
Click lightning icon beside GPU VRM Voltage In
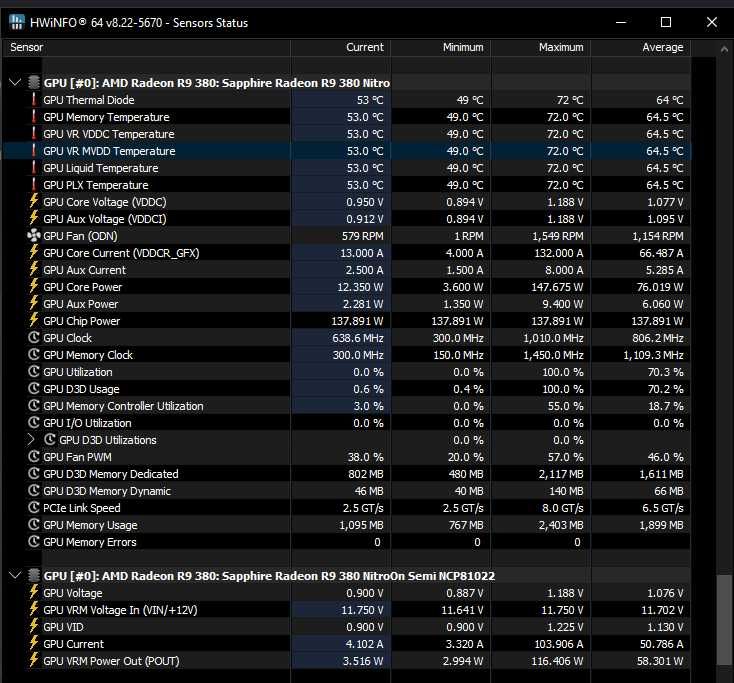click(x=34, y=610)
